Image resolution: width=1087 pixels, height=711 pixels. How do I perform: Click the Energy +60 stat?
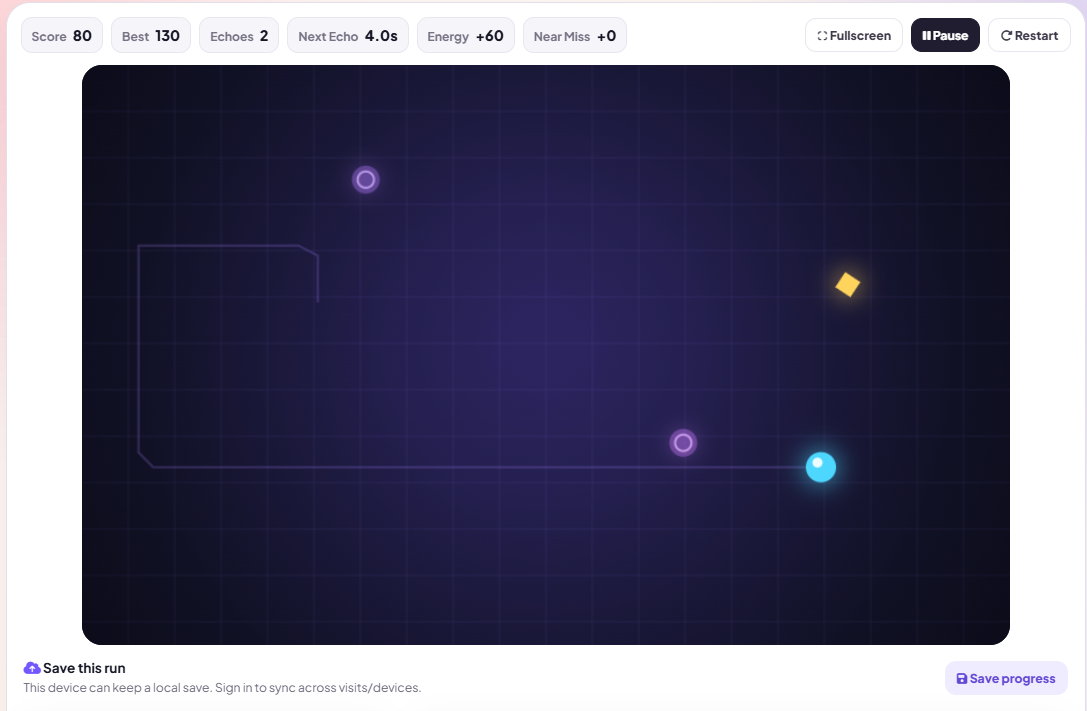coord(465,35)
